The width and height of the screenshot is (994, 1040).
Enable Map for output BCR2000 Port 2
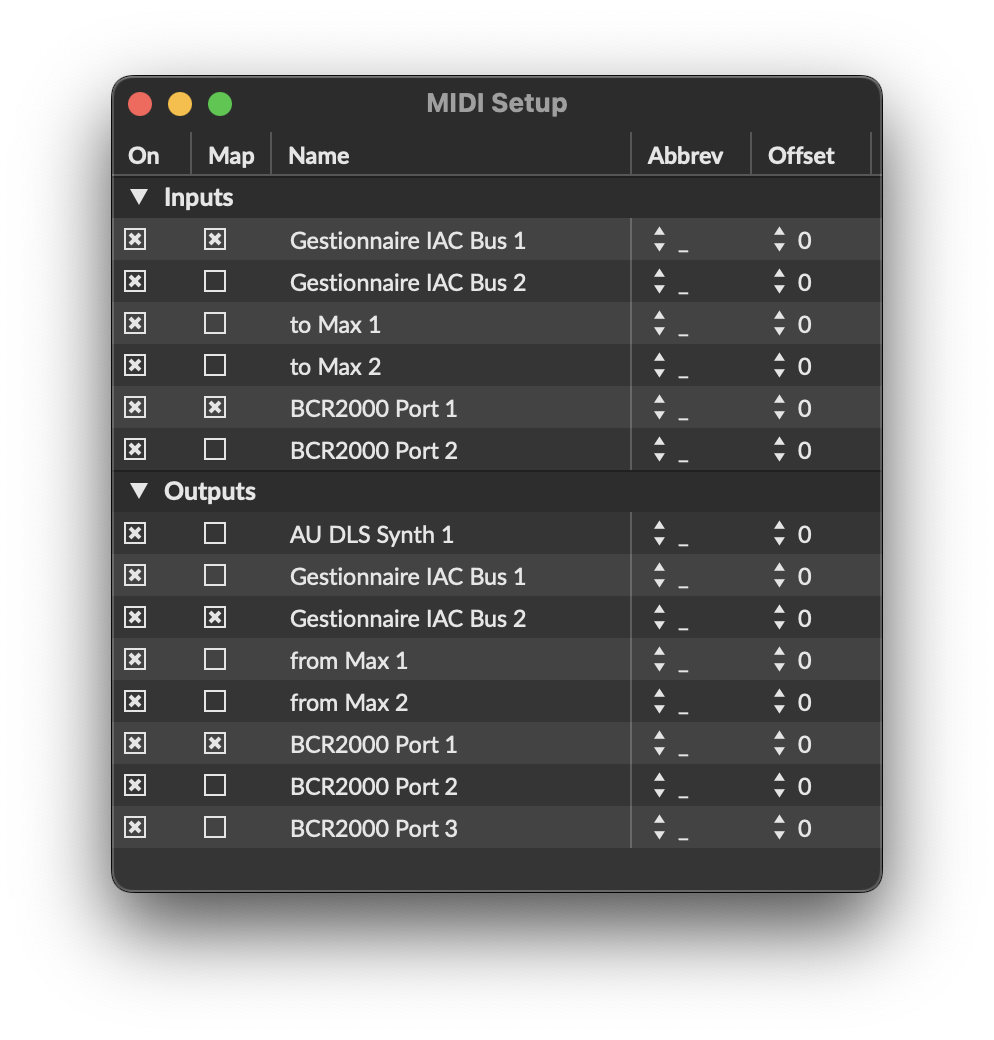(x=215, y=785)
